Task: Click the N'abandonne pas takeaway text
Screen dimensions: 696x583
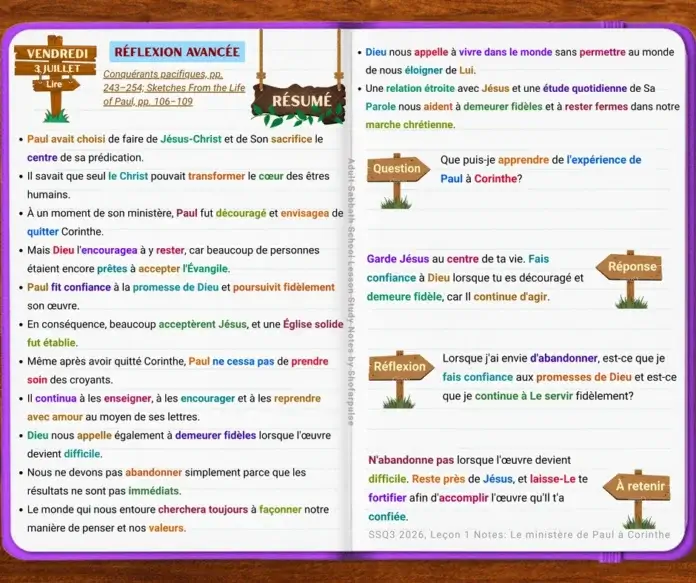Action: [x=478, y=488]
